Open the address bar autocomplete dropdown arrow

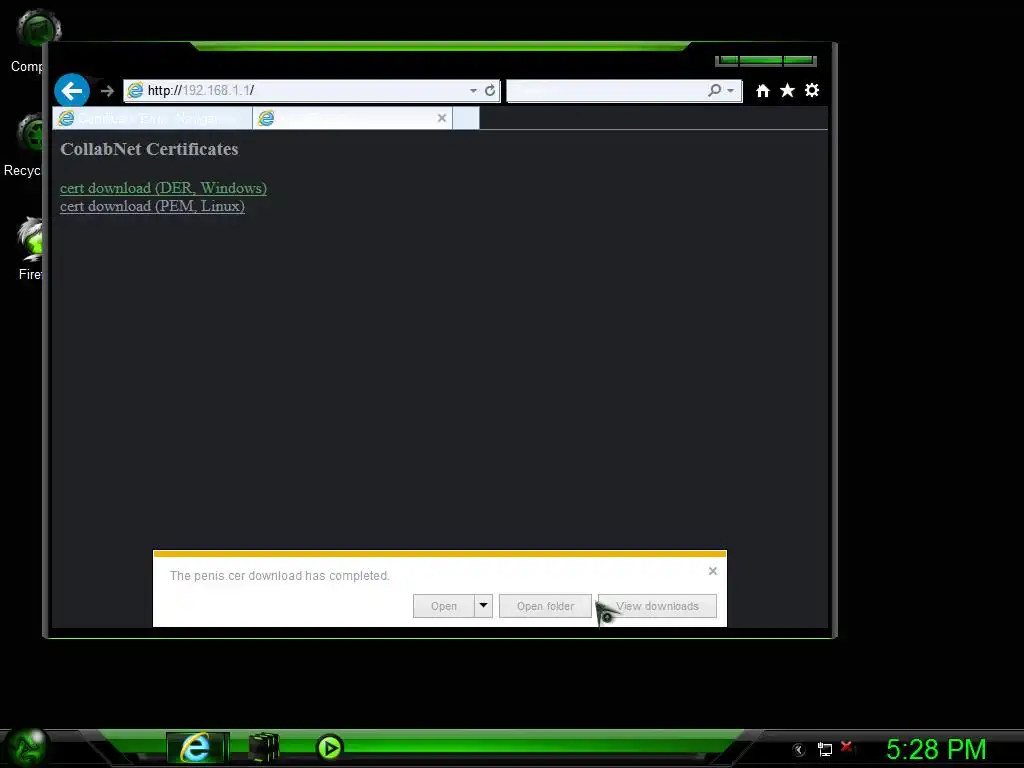pyautogui.click(x=473, y=91)
